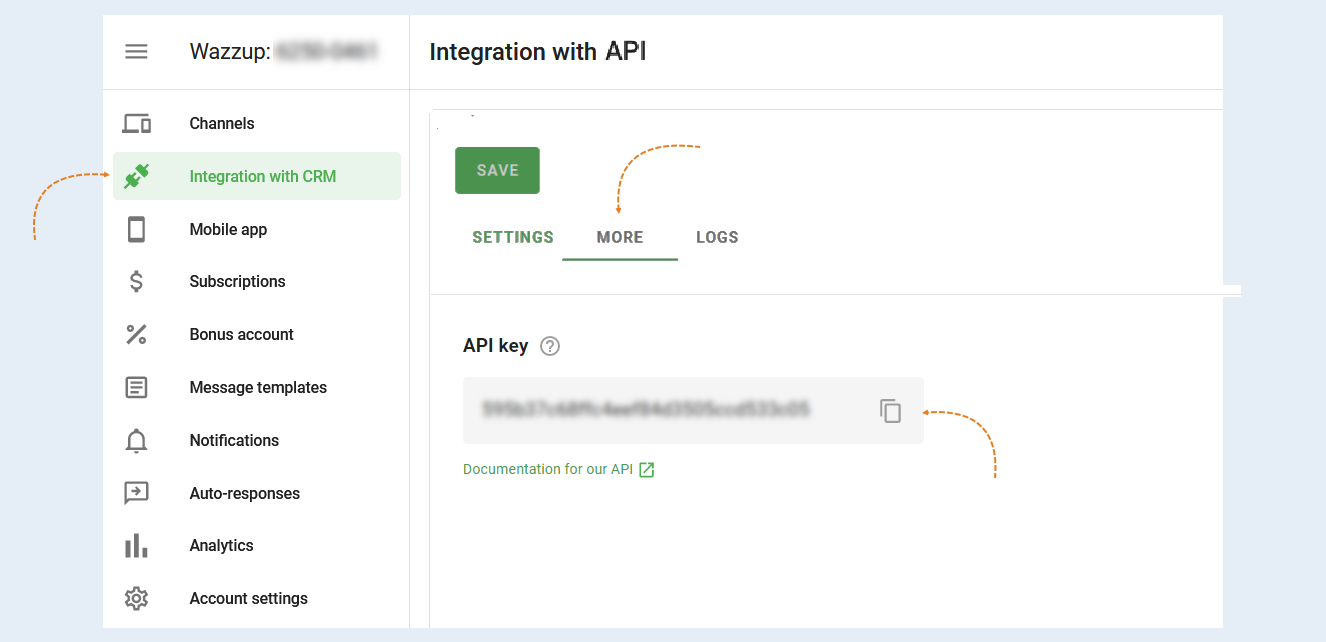Click the Integration with API heading
The height and width of the screenshot is (642, 1326).
[x=538, y=52]
